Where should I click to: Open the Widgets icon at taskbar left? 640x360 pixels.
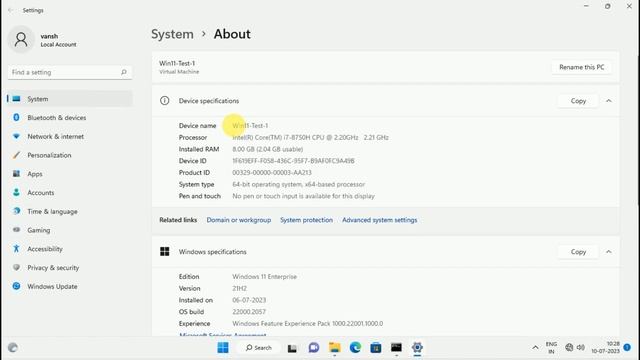[13, 348]
